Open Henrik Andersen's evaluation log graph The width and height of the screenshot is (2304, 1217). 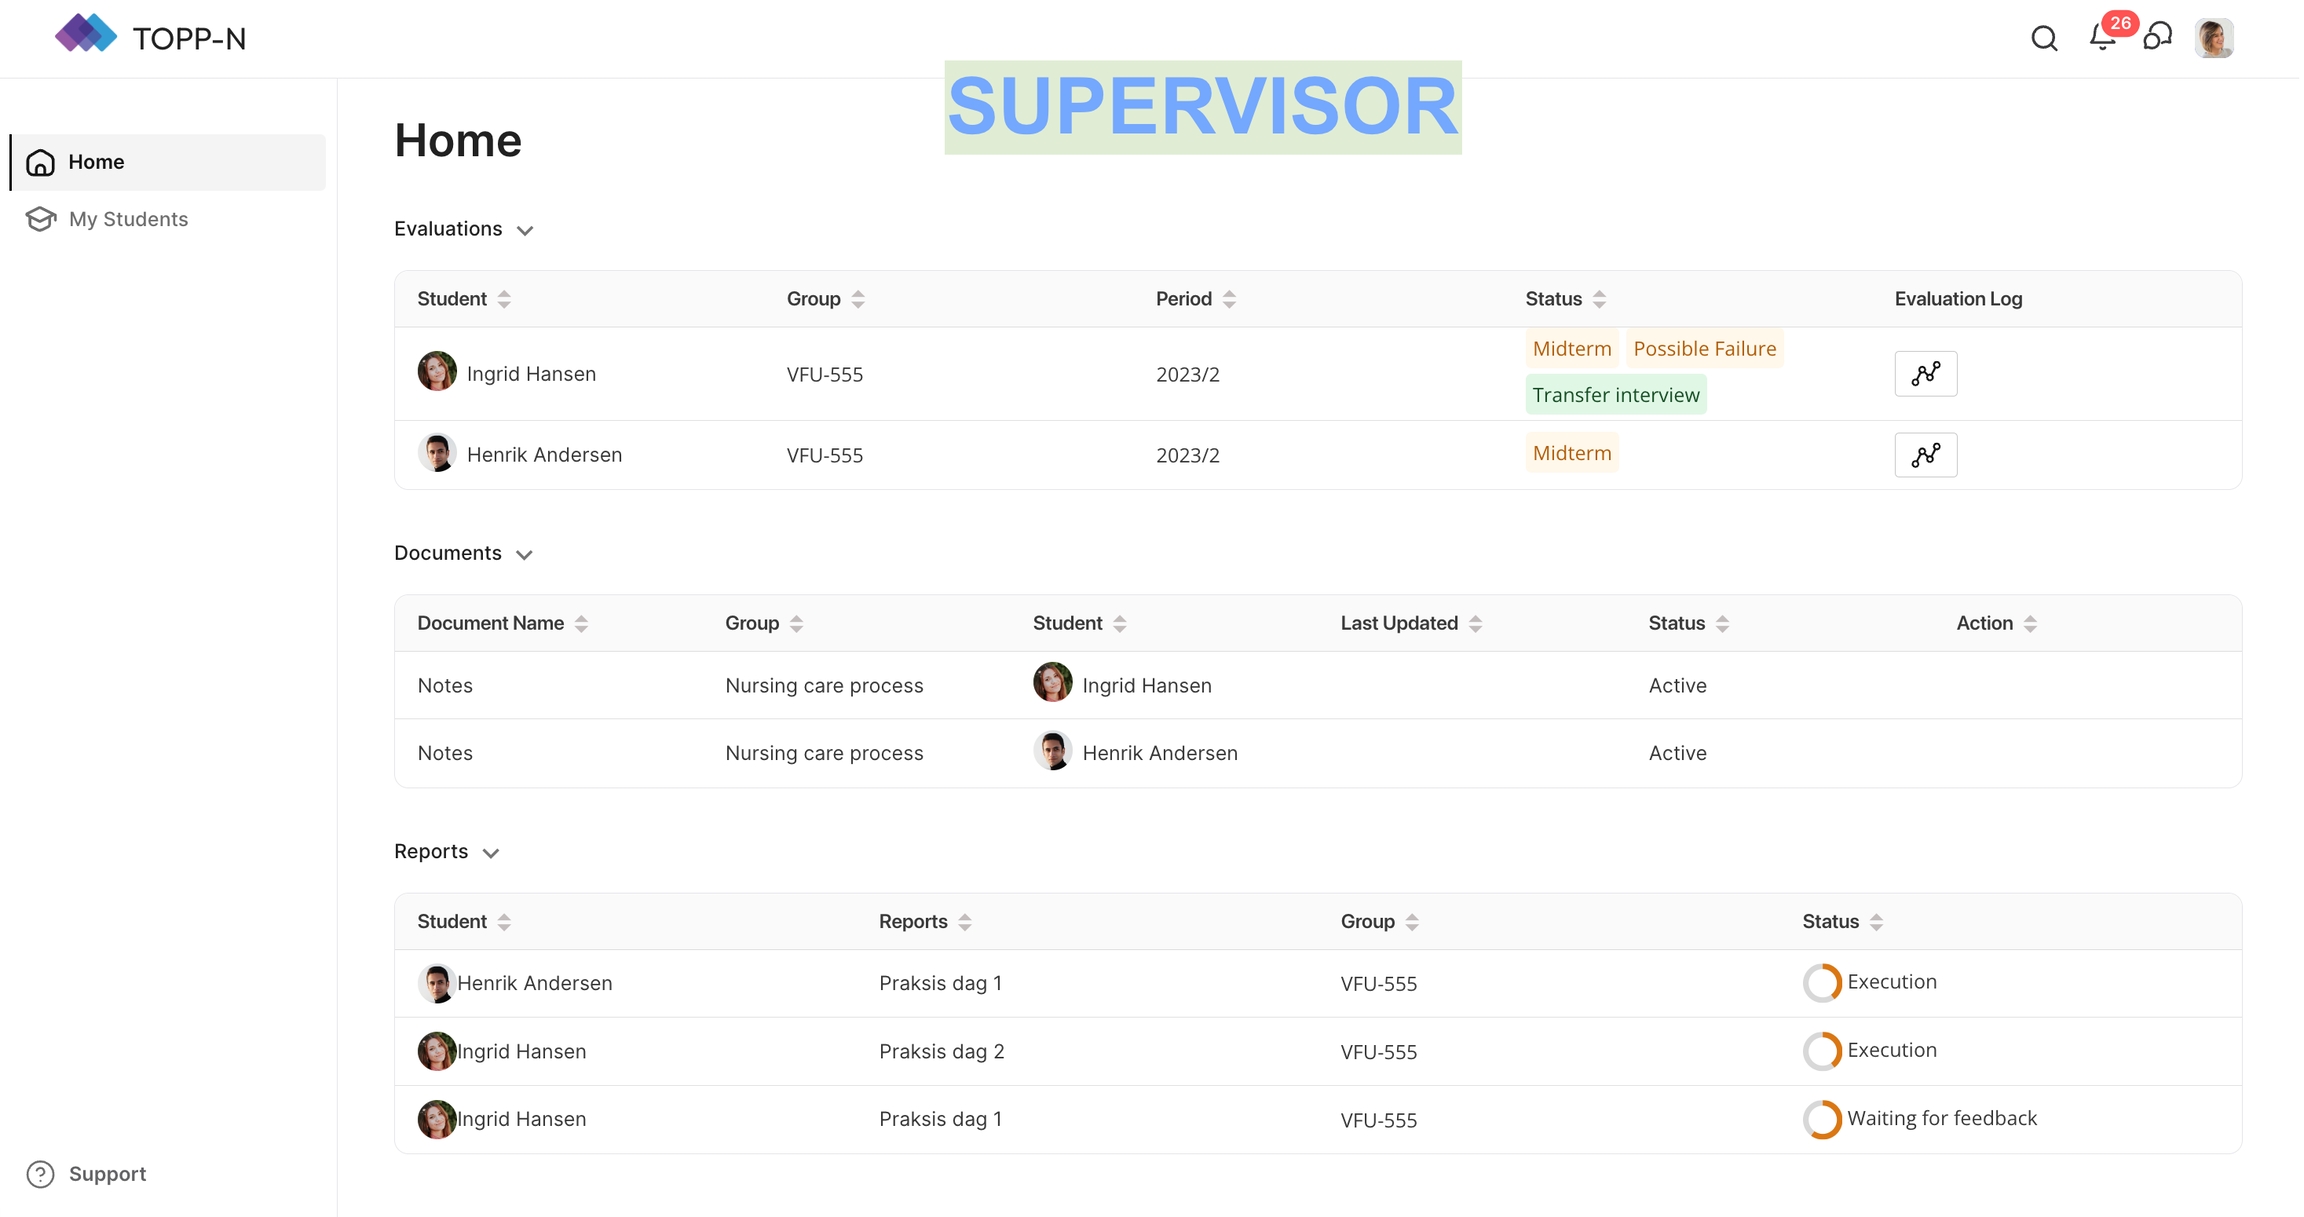click(x=1925, y=455)
